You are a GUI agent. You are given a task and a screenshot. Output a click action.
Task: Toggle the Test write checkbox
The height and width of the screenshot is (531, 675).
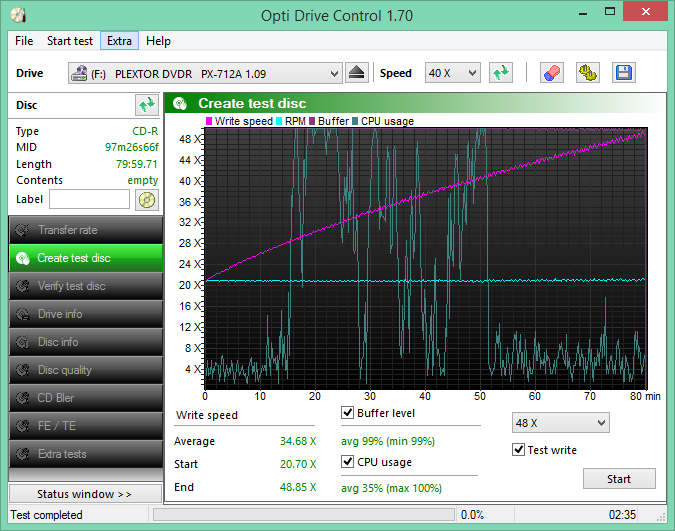coord(518,450)
